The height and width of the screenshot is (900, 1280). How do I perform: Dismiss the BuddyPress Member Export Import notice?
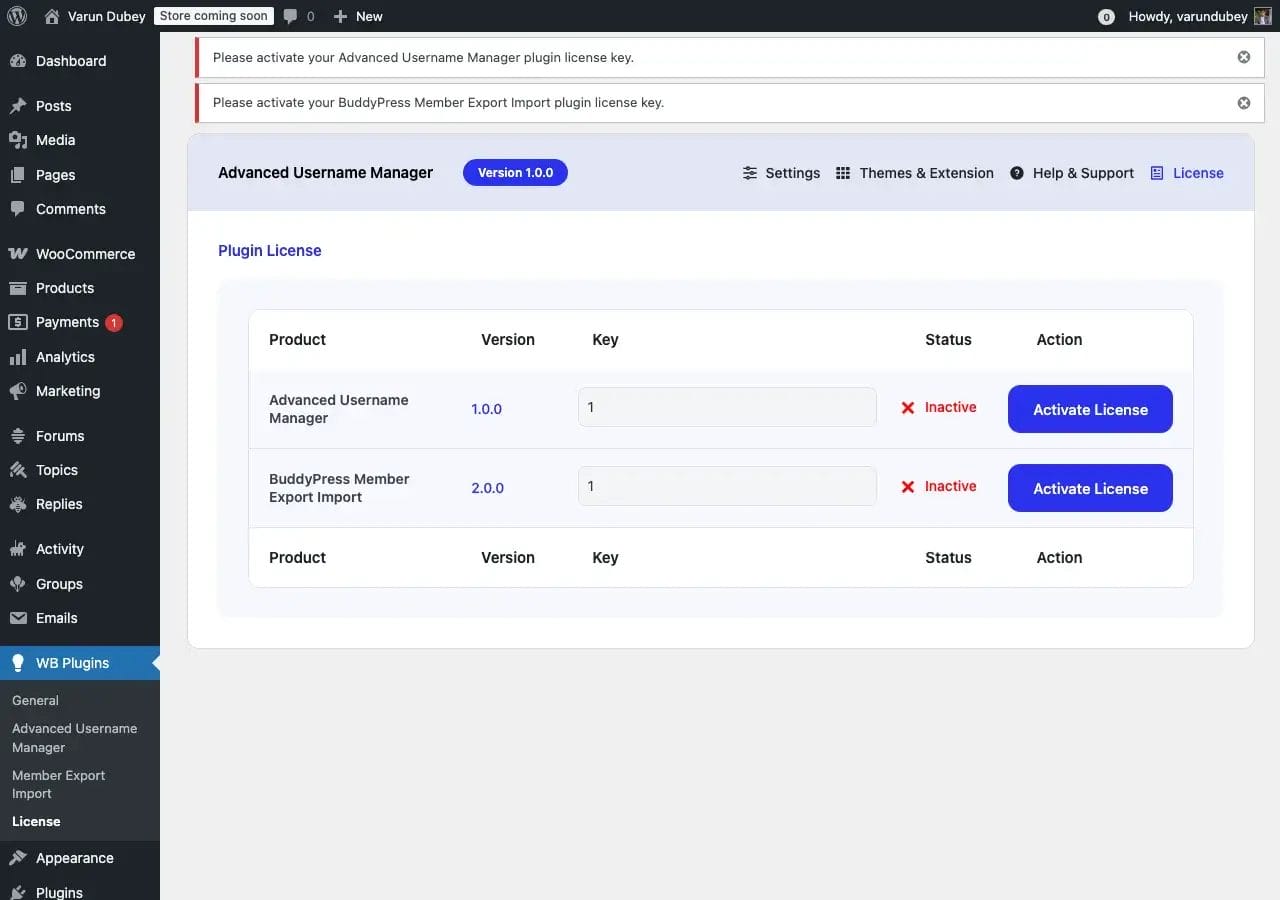coord(1243,103)
